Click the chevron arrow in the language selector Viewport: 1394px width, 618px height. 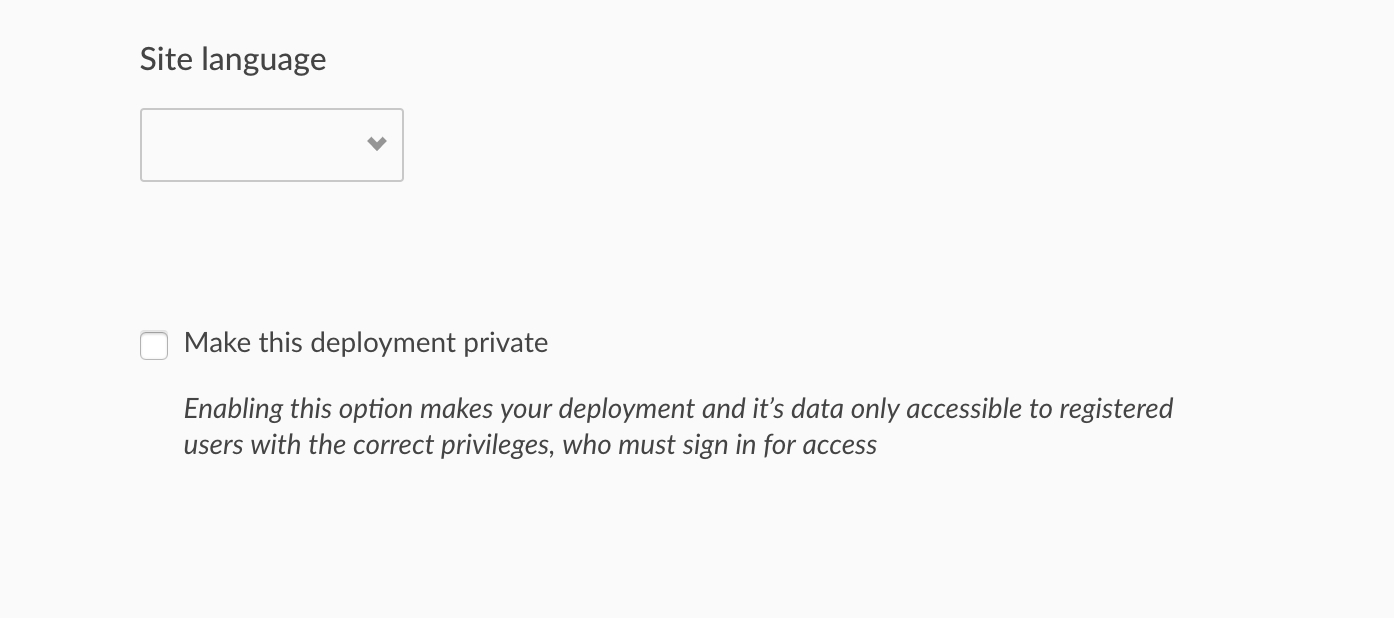(377, 144)
